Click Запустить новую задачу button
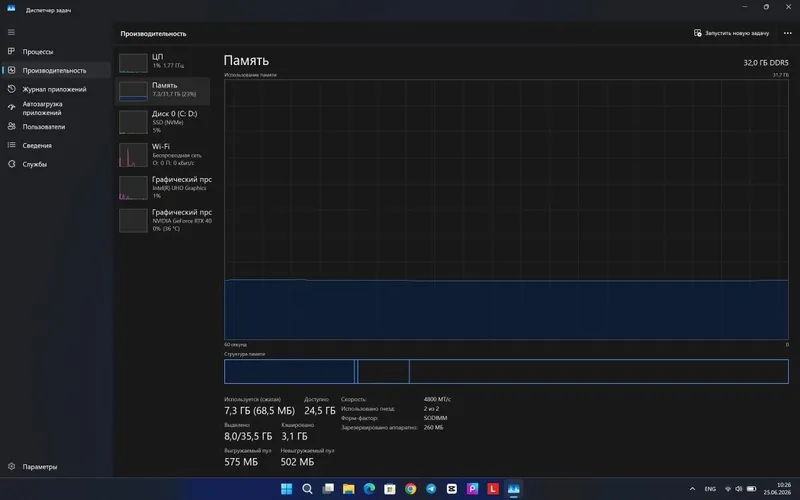Screen dimensions: 800x500 pos(731,33)
